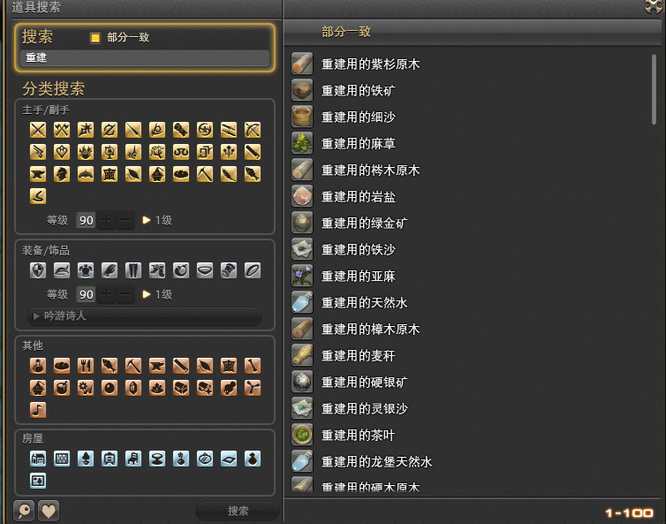Select the gold crossed swords weapon category

tap(38, 130)
